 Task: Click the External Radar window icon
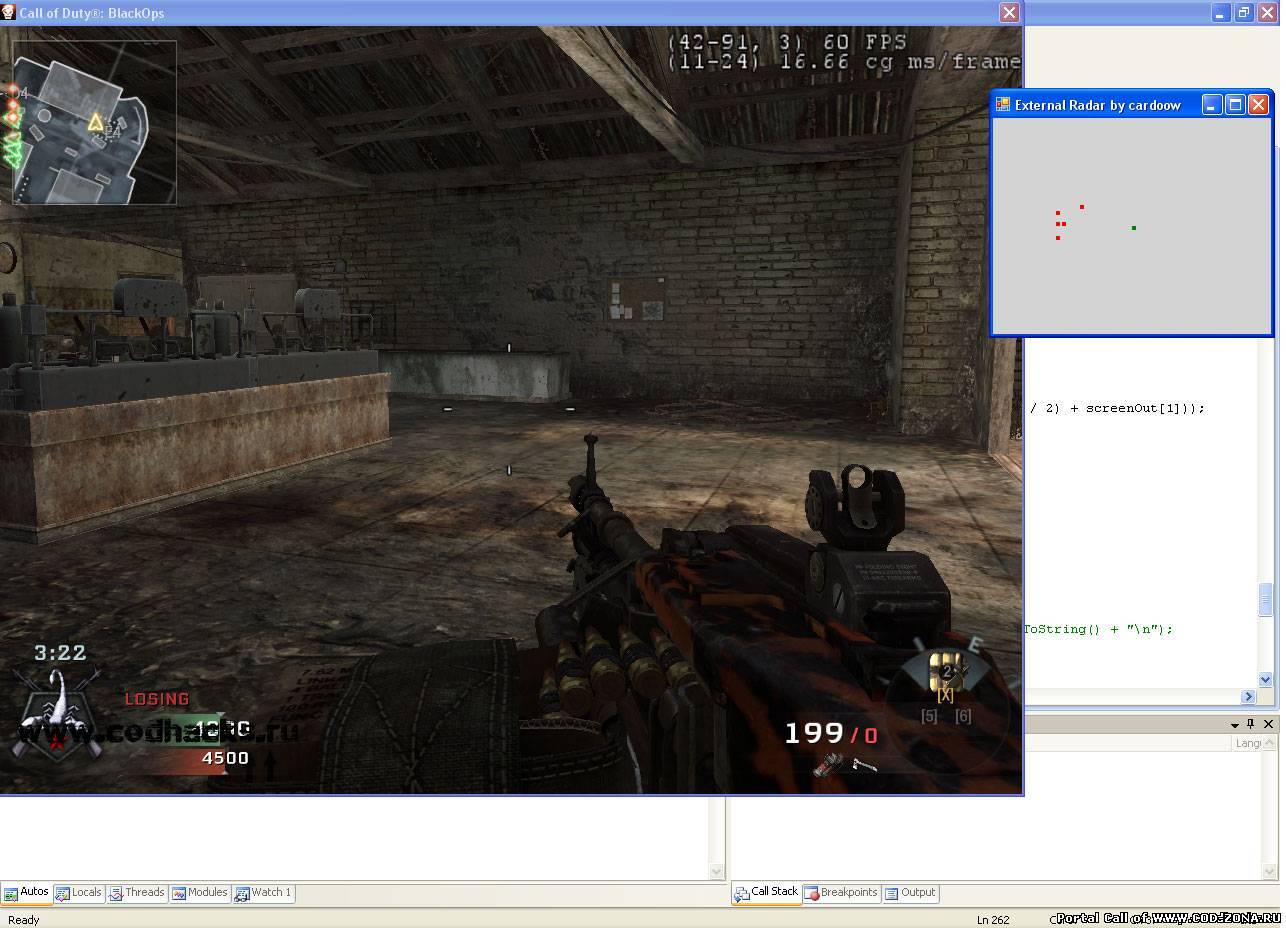coord(1002,104)
